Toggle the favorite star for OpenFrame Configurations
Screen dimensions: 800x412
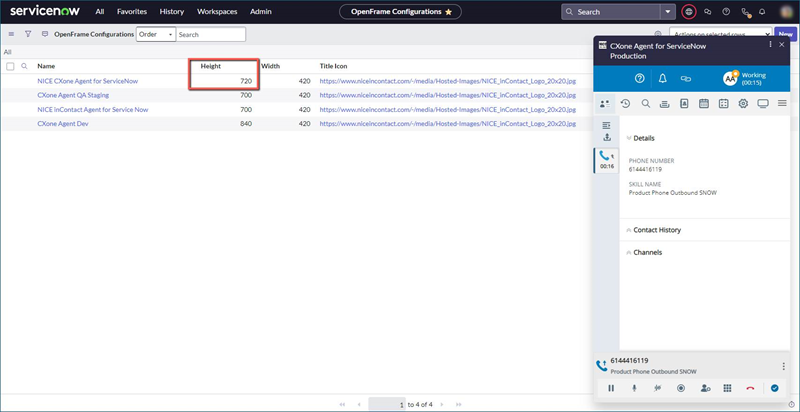tap(448, 12)
